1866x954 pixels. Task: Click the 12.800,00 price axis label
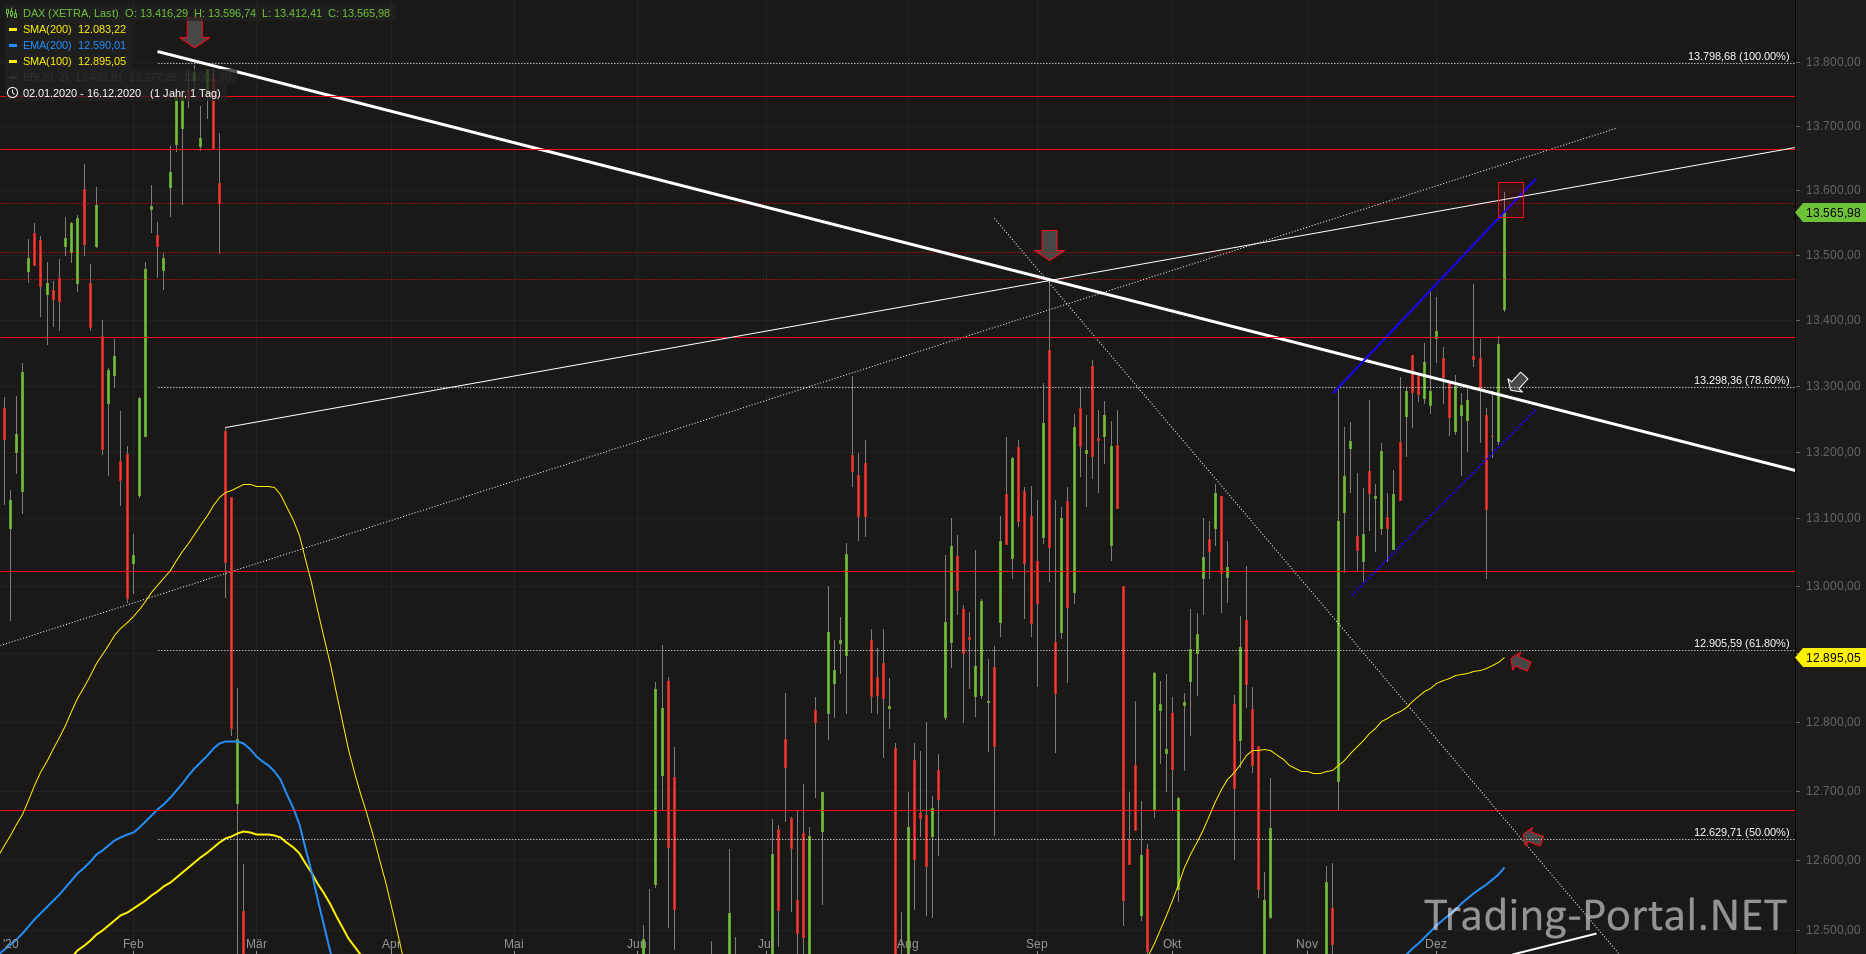(x=1833, y=722)
